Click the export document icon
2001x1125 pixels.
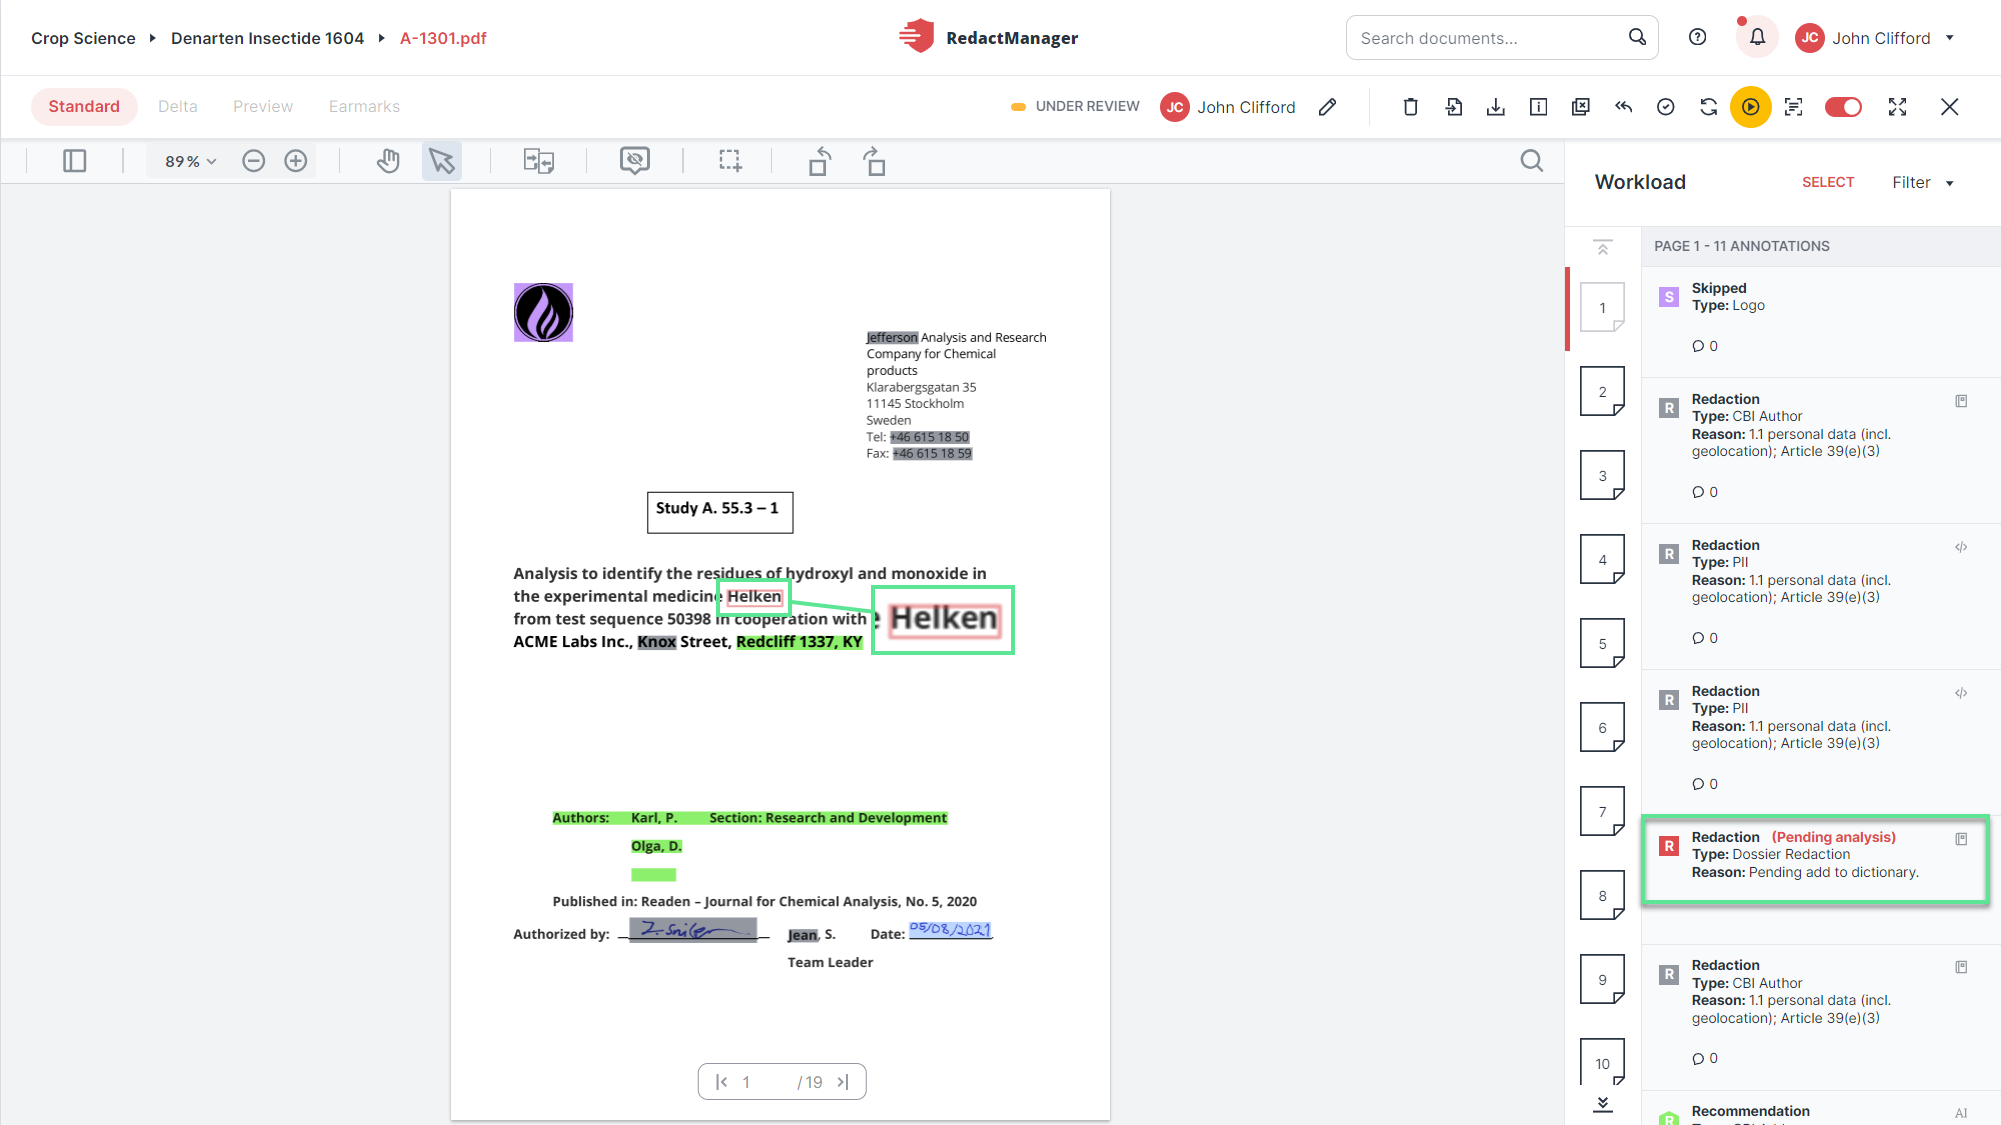(1454, 107)
